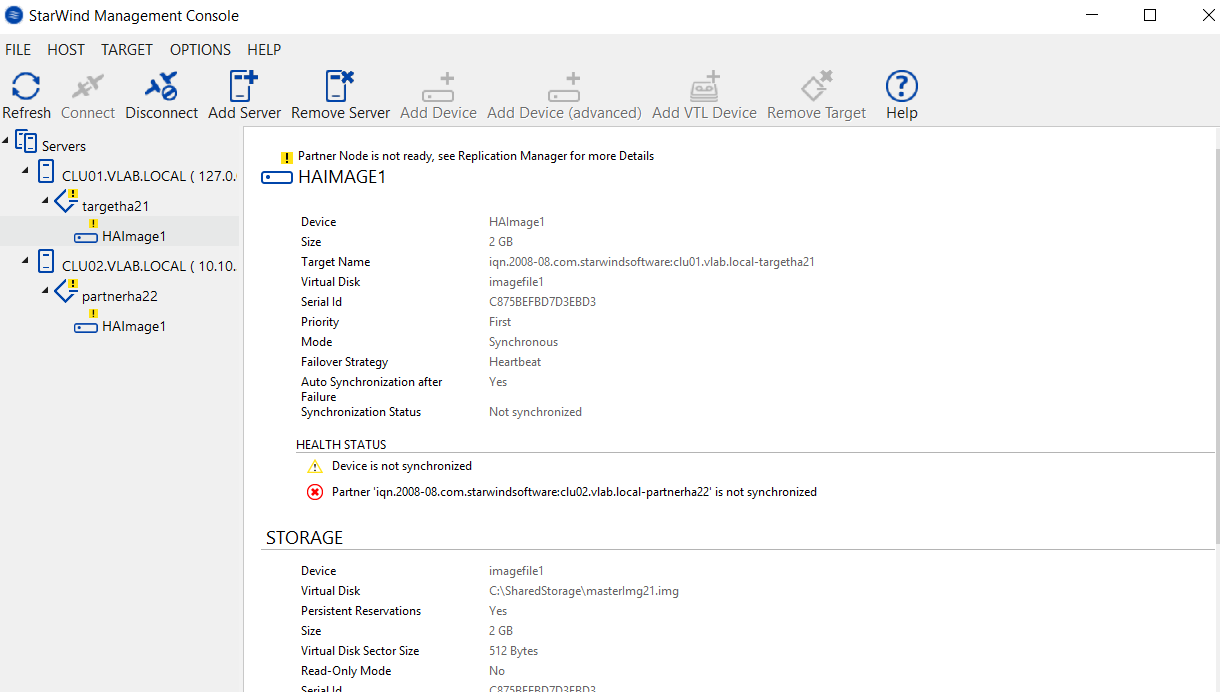Screen dimensions: 1220x692
Task: Click the Read-Only Mode value No
Action: tap(497, 671)
